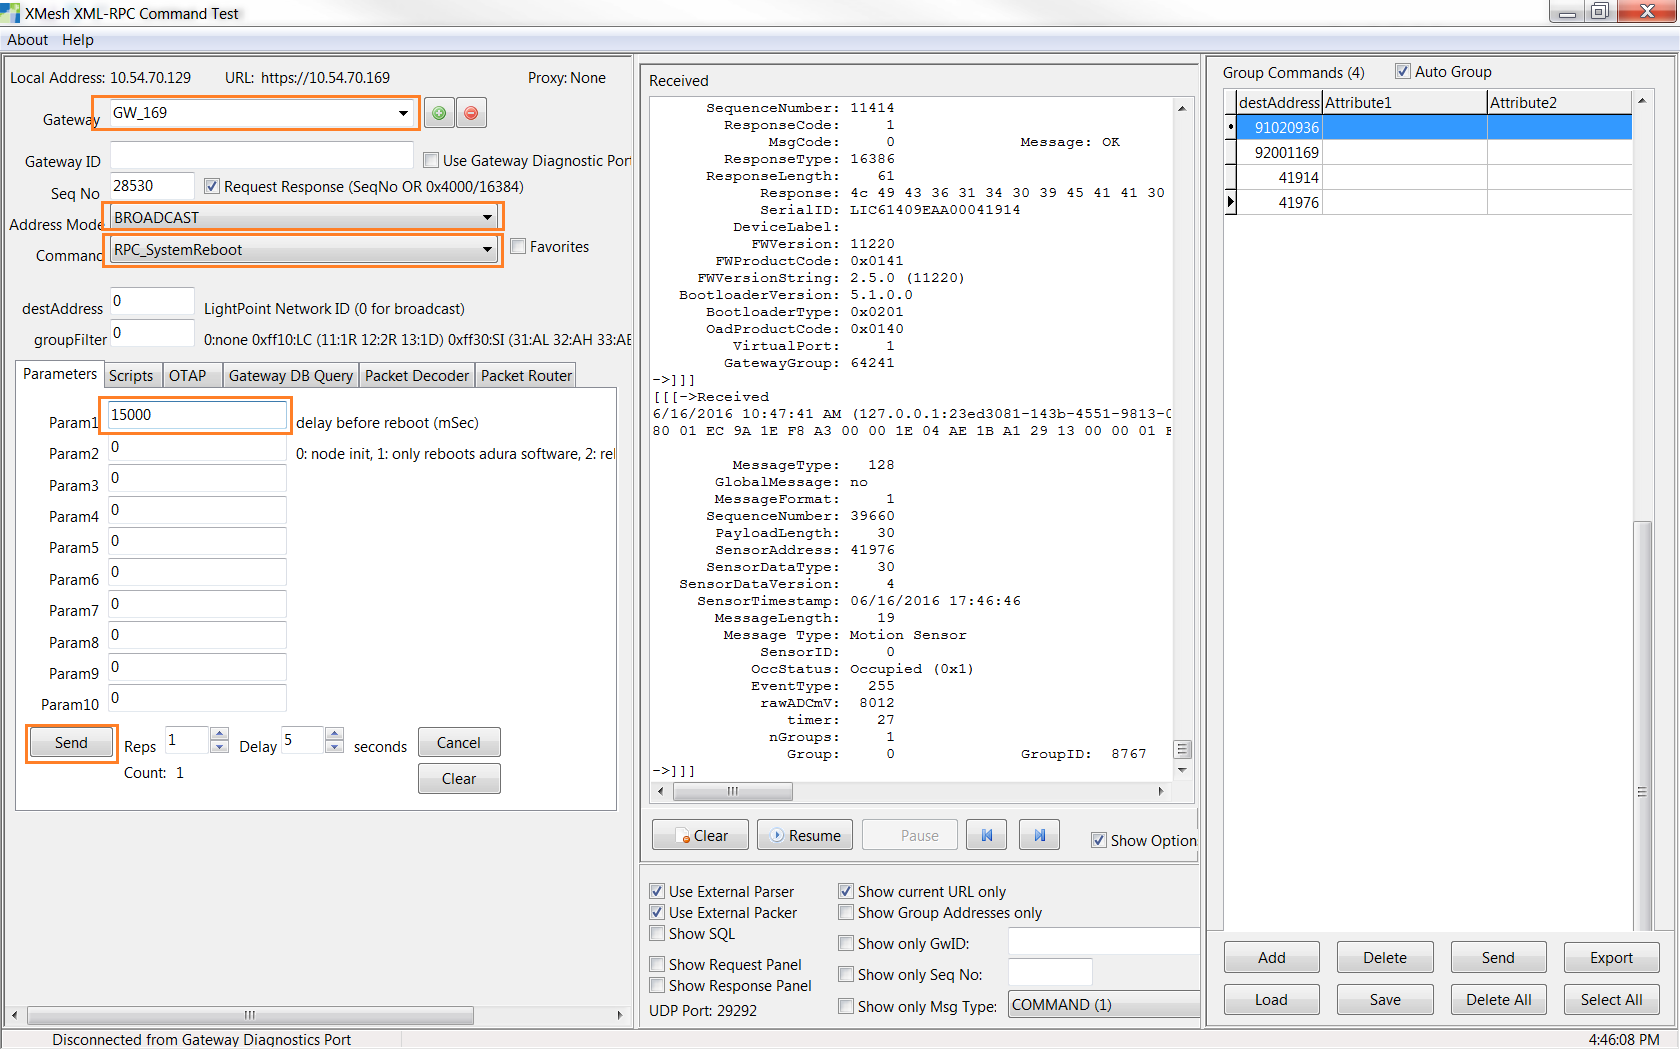The image size is (1680, 1050).
Task: Jump to last received message icon
Action: pyautogui.click(x=1039, y=835)
